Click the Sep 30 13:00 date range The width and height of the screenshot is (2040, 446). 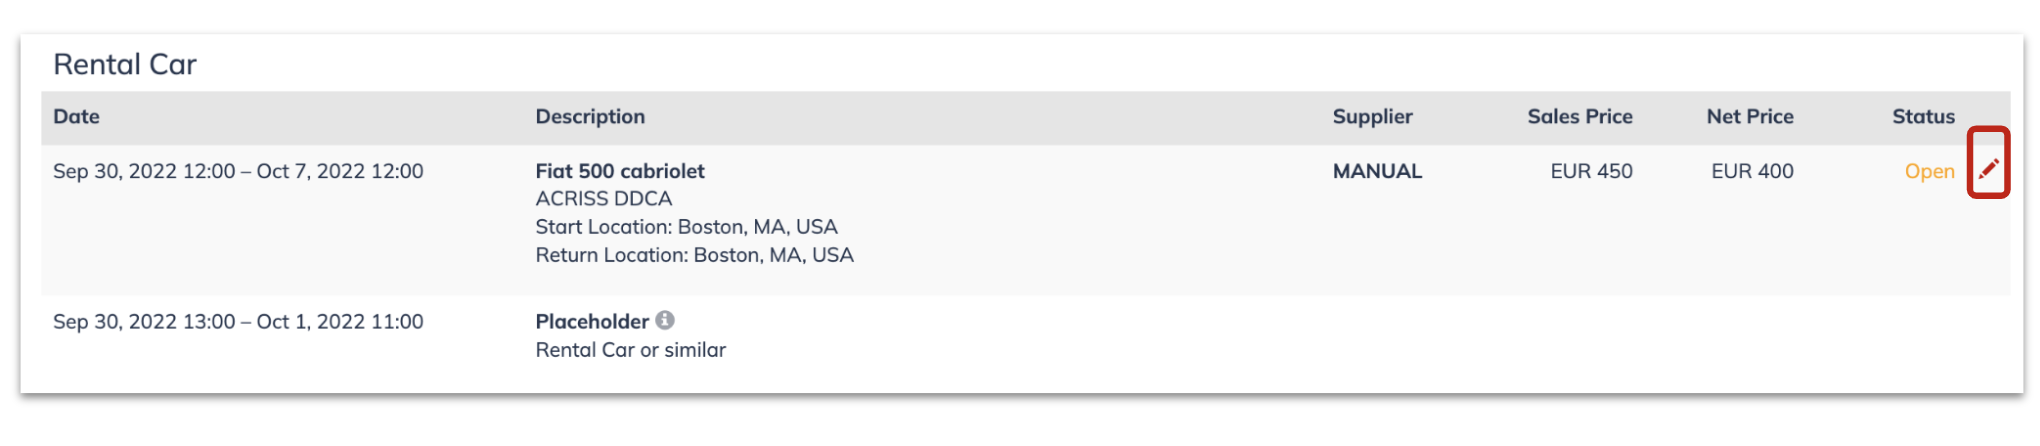click(238, 321)
